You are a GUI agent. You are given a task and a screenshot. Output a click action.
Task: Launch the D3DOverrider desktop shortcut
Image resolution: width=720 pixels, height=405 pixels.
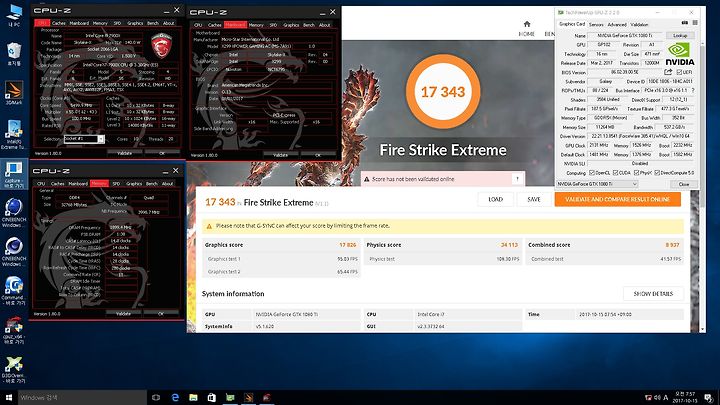(x=14, y=370)
